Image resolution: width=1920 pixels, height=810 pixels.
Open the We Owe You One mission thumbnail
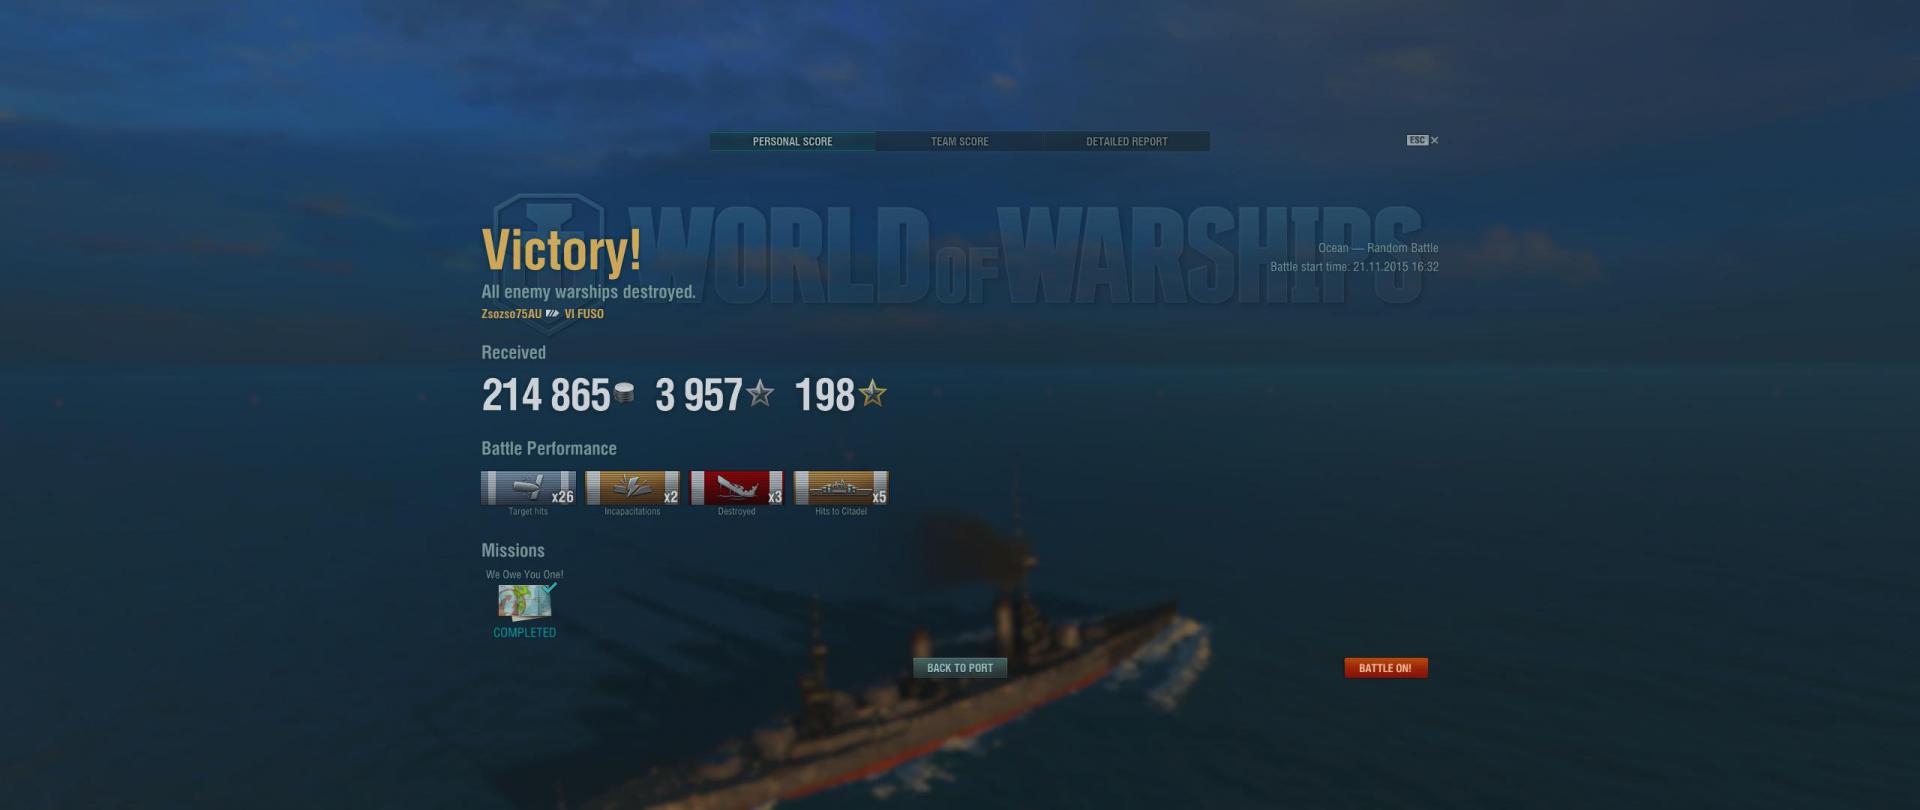[x=525, y=603]
